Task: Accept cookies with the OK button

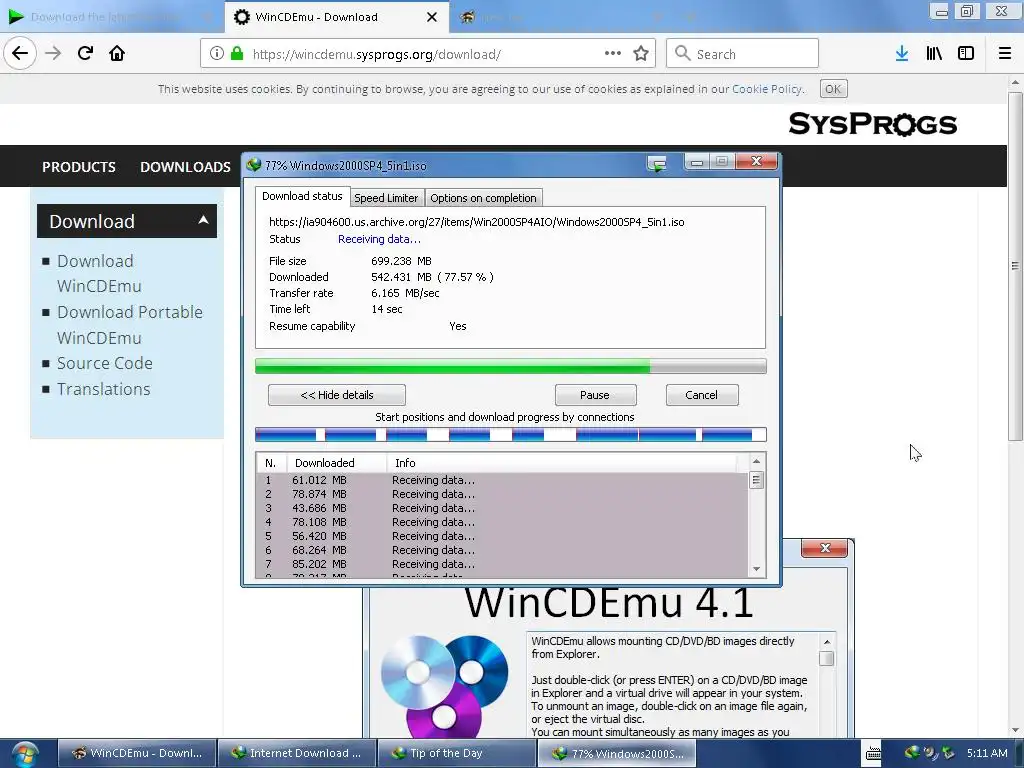Action: (833, 89)
